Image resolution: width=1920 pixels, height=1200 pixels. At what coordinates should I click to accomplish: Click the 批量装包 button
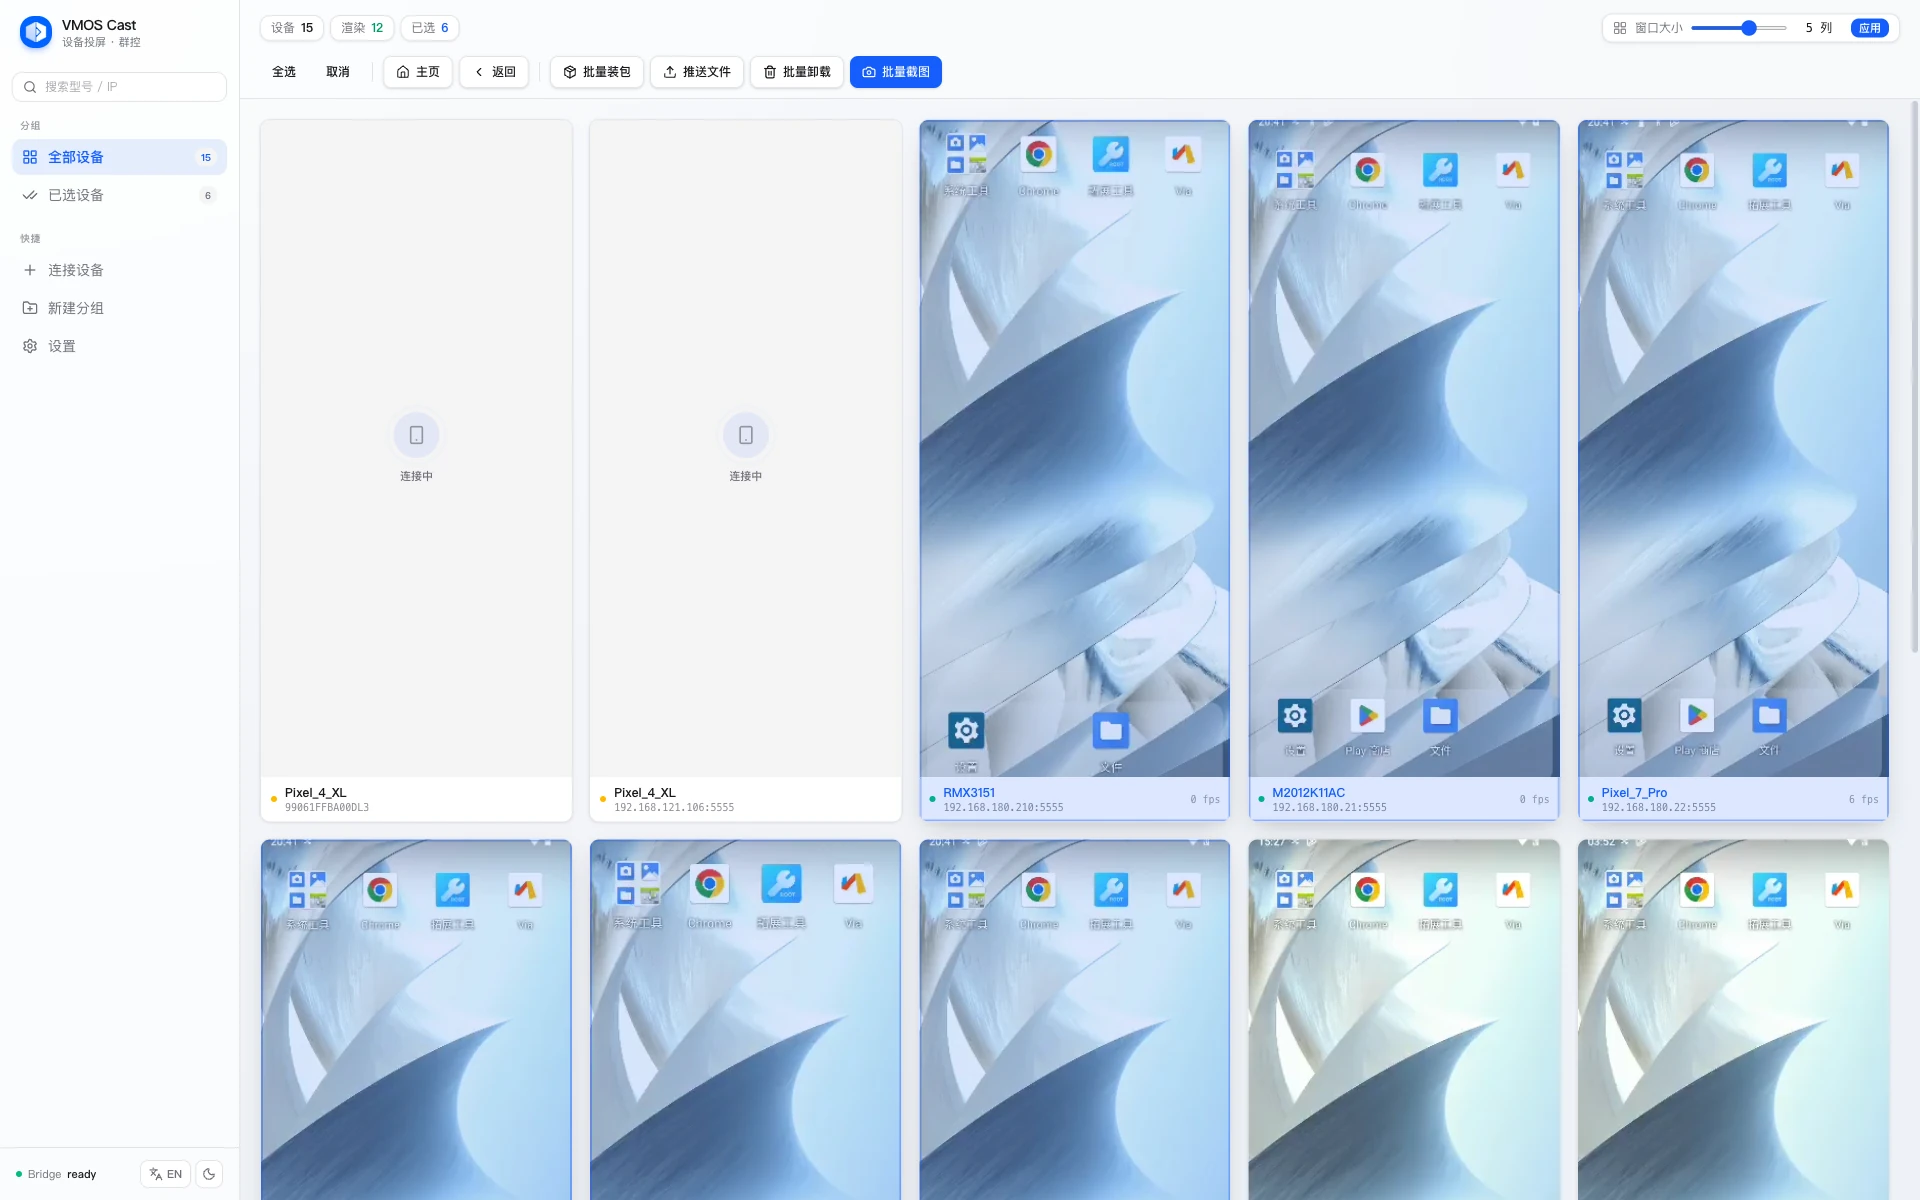pyautogui.click(x=597, y=72)
